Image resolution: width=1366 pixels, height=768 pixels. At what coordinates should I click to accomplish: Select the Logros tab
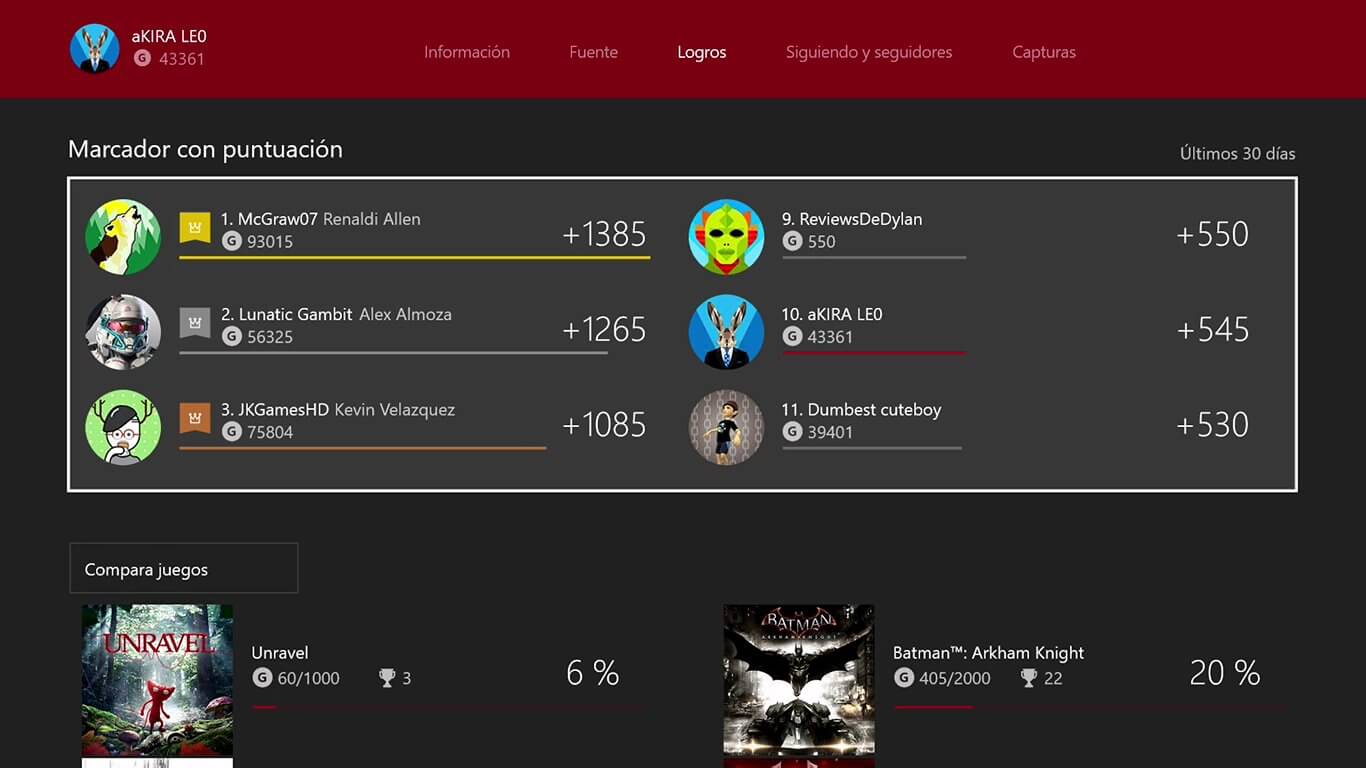pyautogui.click(x=702, y=52)
